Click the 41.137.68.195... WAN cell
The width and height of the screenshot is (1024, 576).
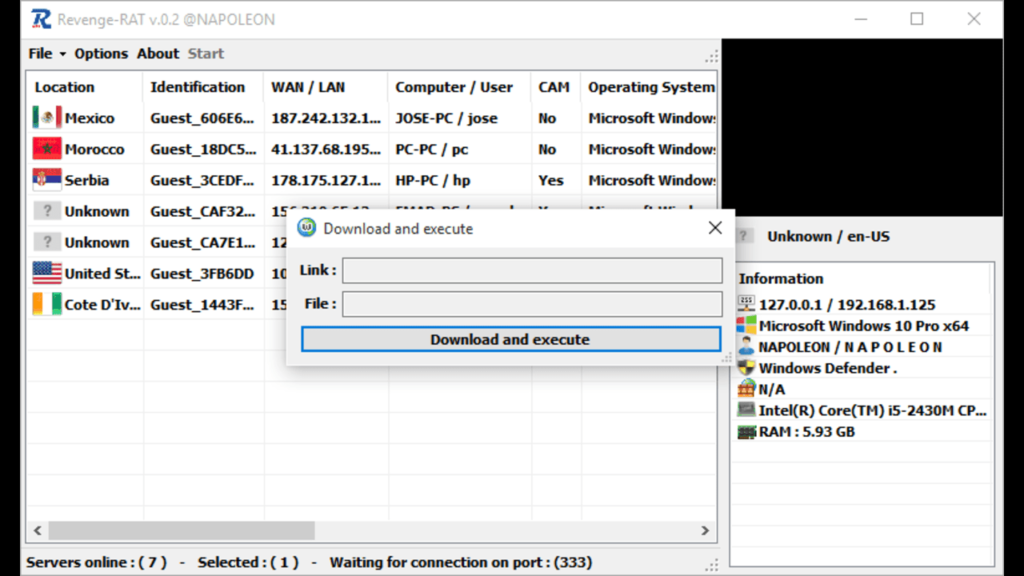pos(326,150)
